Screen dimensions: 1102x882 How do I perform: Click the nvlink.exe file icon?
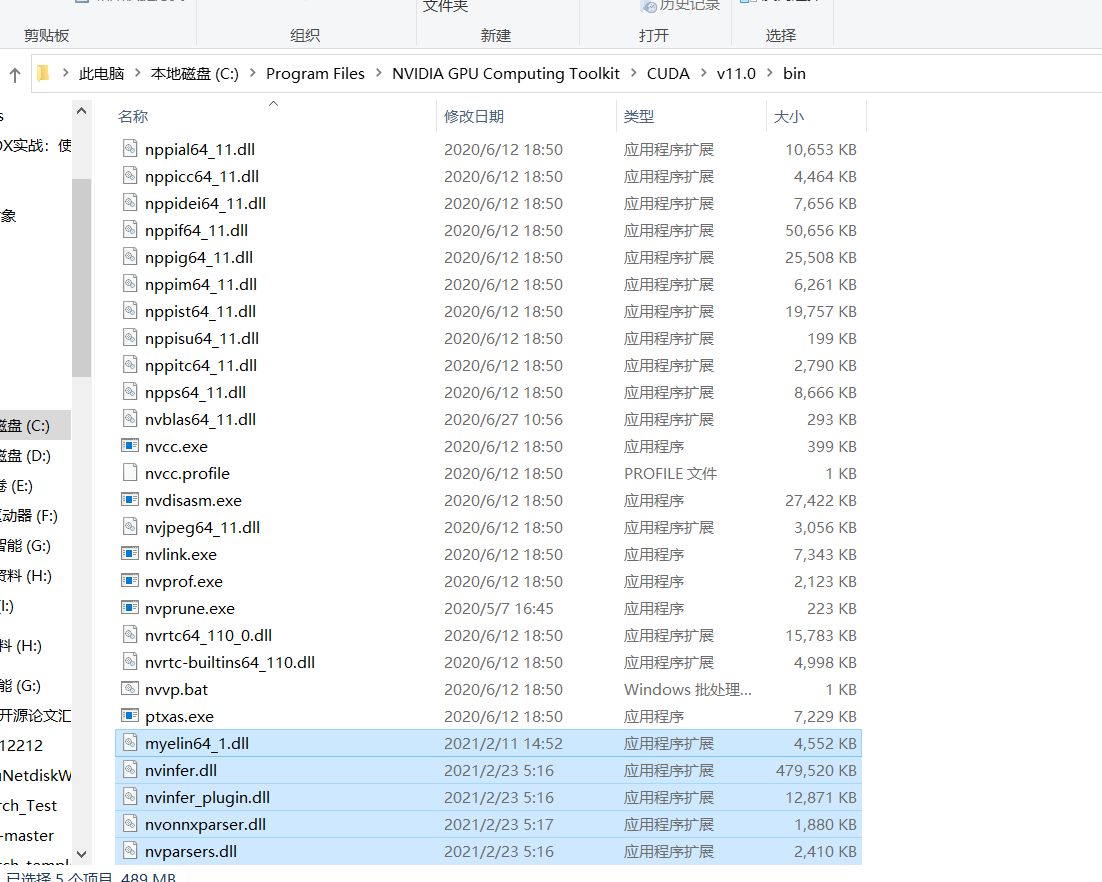pyautogui.click(x=130, y=554)
